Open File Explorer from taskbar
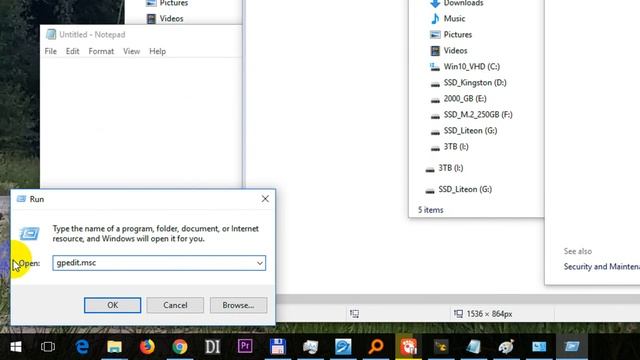Screen dimensions: 640x360 point(114,347)
